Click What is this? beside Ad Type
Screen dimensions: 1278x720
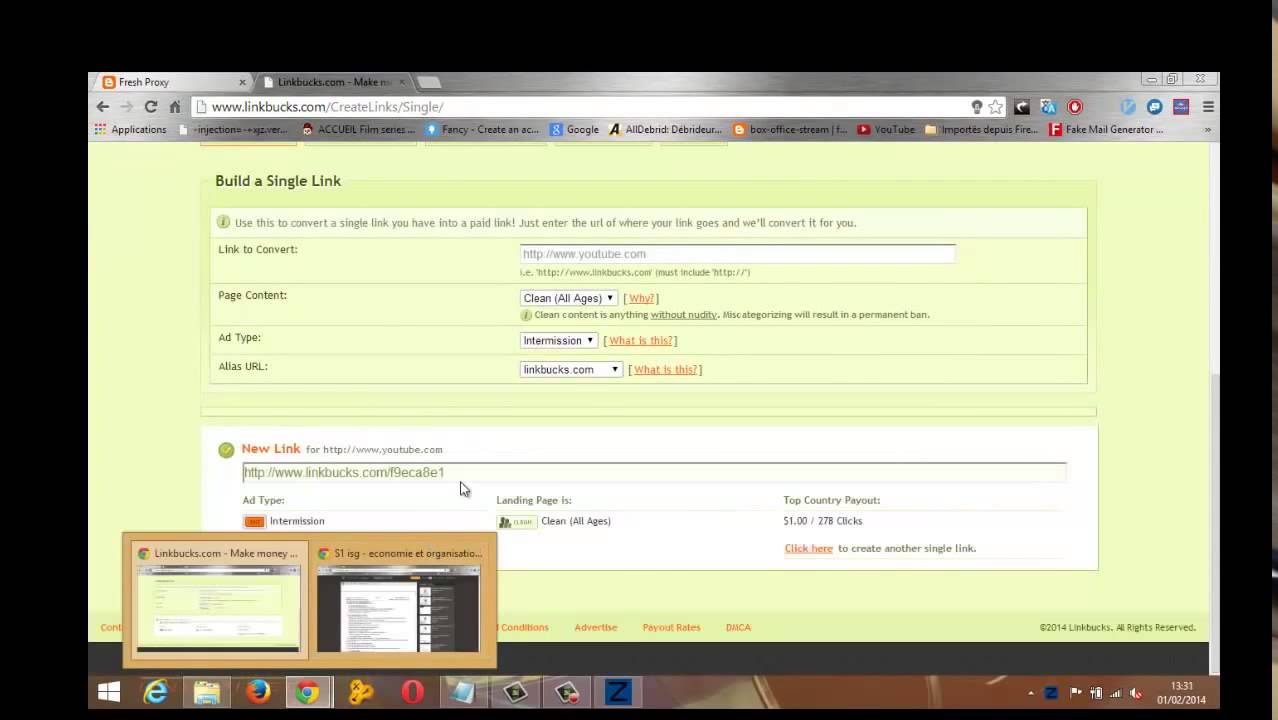coord(641,341)
